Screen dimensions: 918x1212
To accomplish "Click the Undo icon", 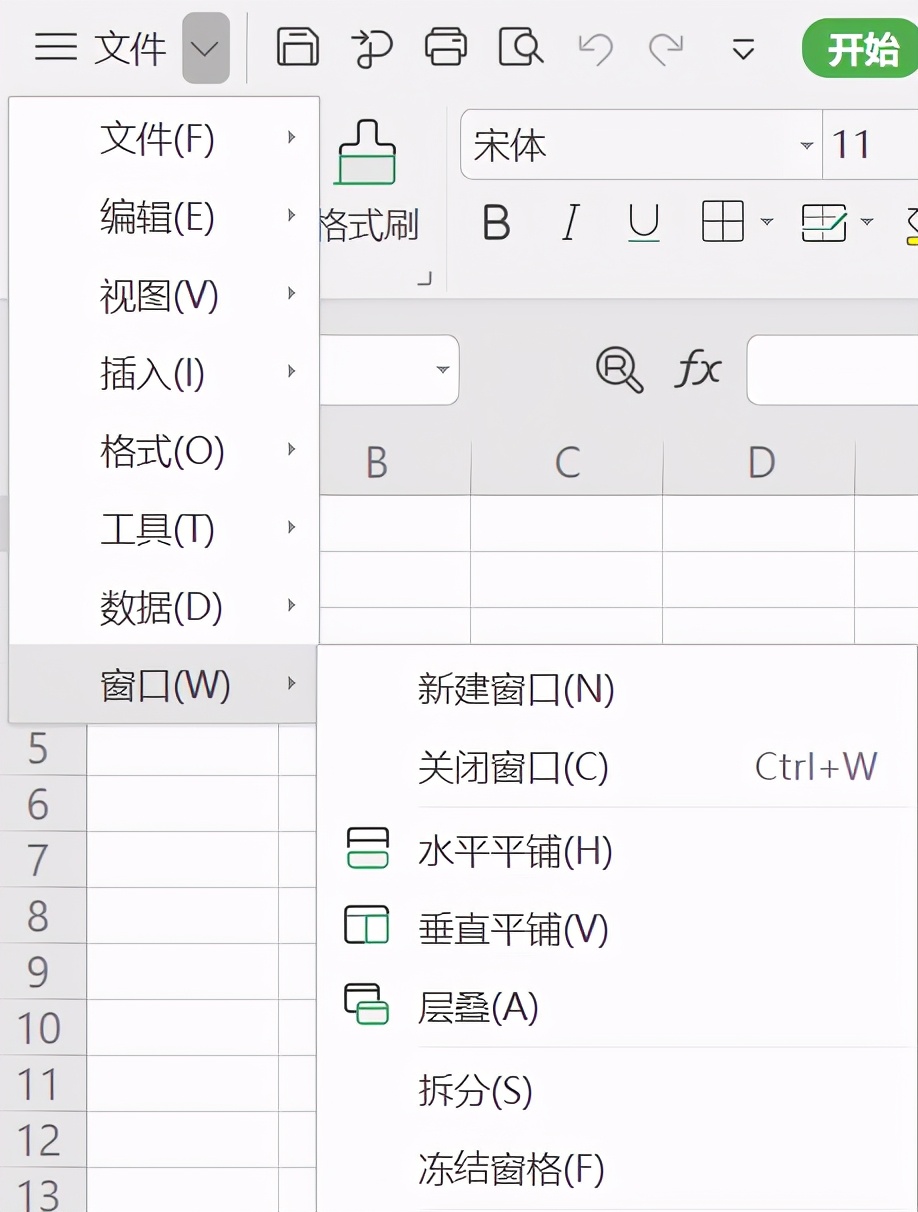I will coord(594,47).
